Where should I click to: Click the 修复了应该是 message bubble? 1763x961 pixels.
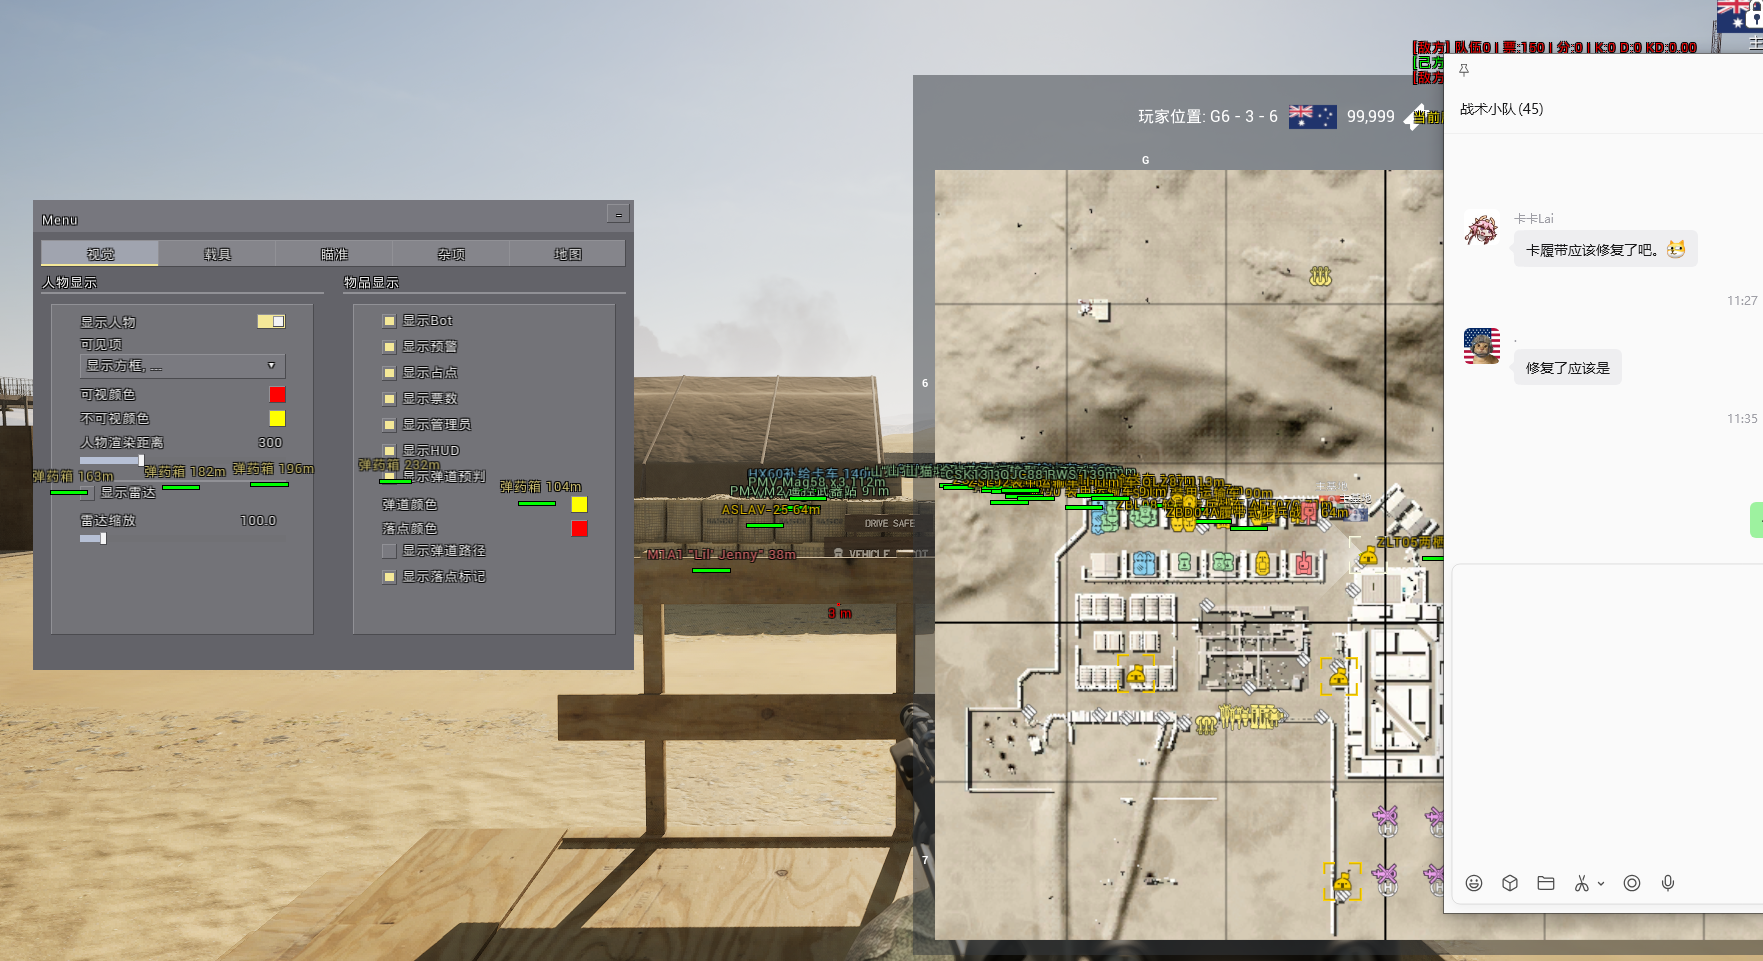click(1567, 368)
